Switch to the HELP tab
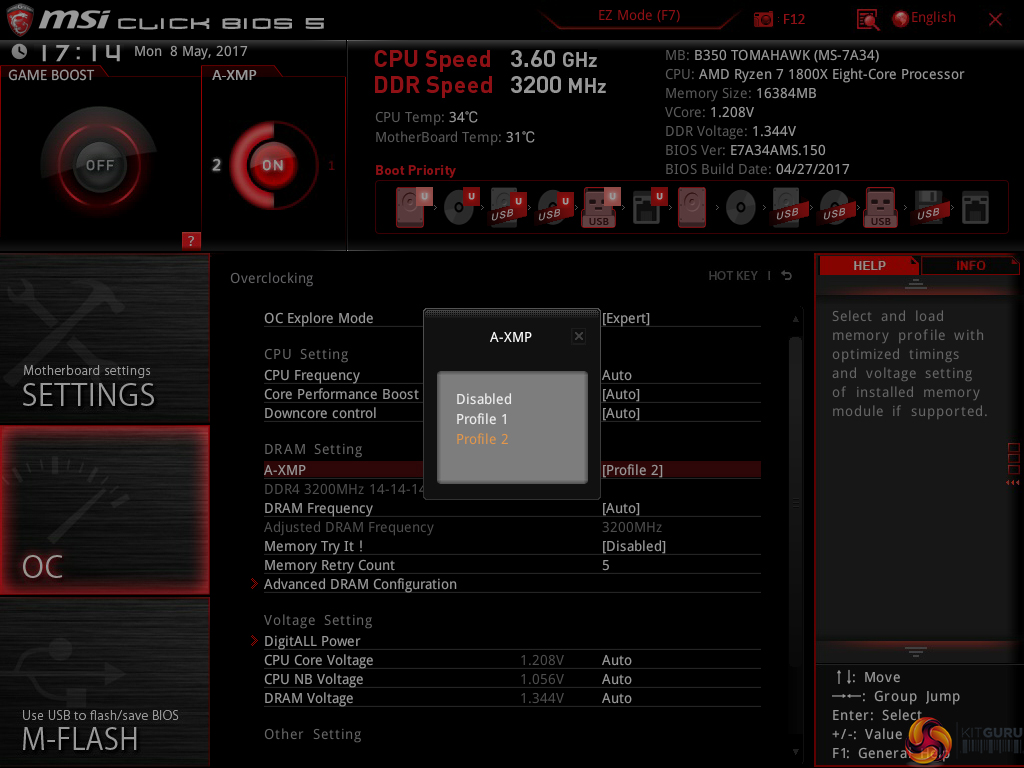This screenshot has height=768, width=1024. (869, 266)
